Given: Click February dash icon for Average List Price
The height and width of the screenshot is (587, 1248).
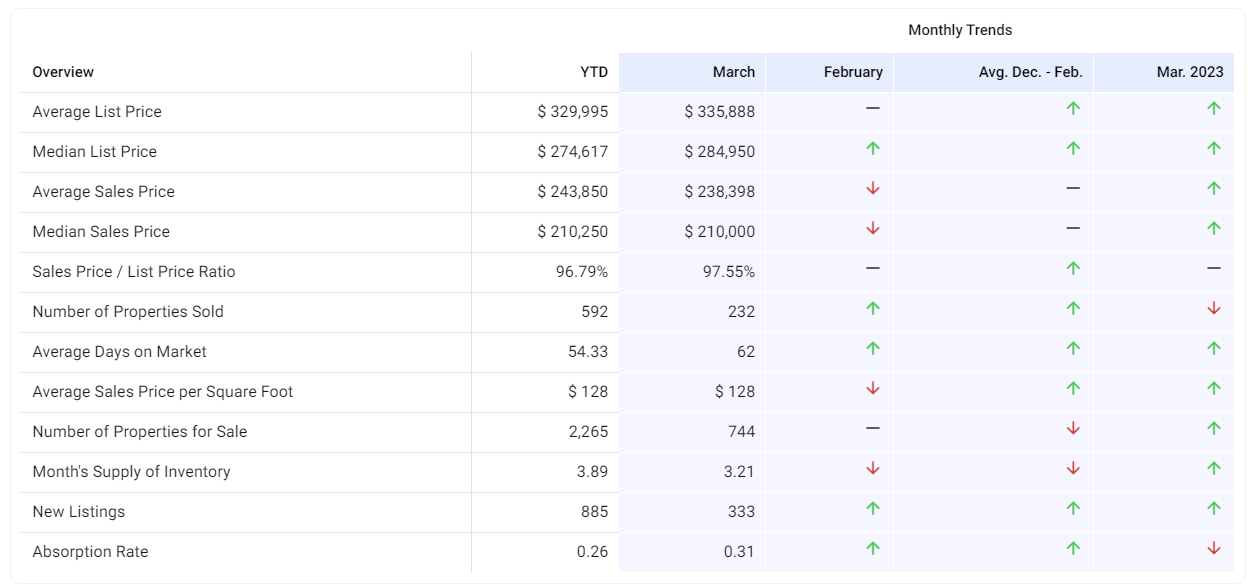Looking at the screenshot, I should 872,108.
